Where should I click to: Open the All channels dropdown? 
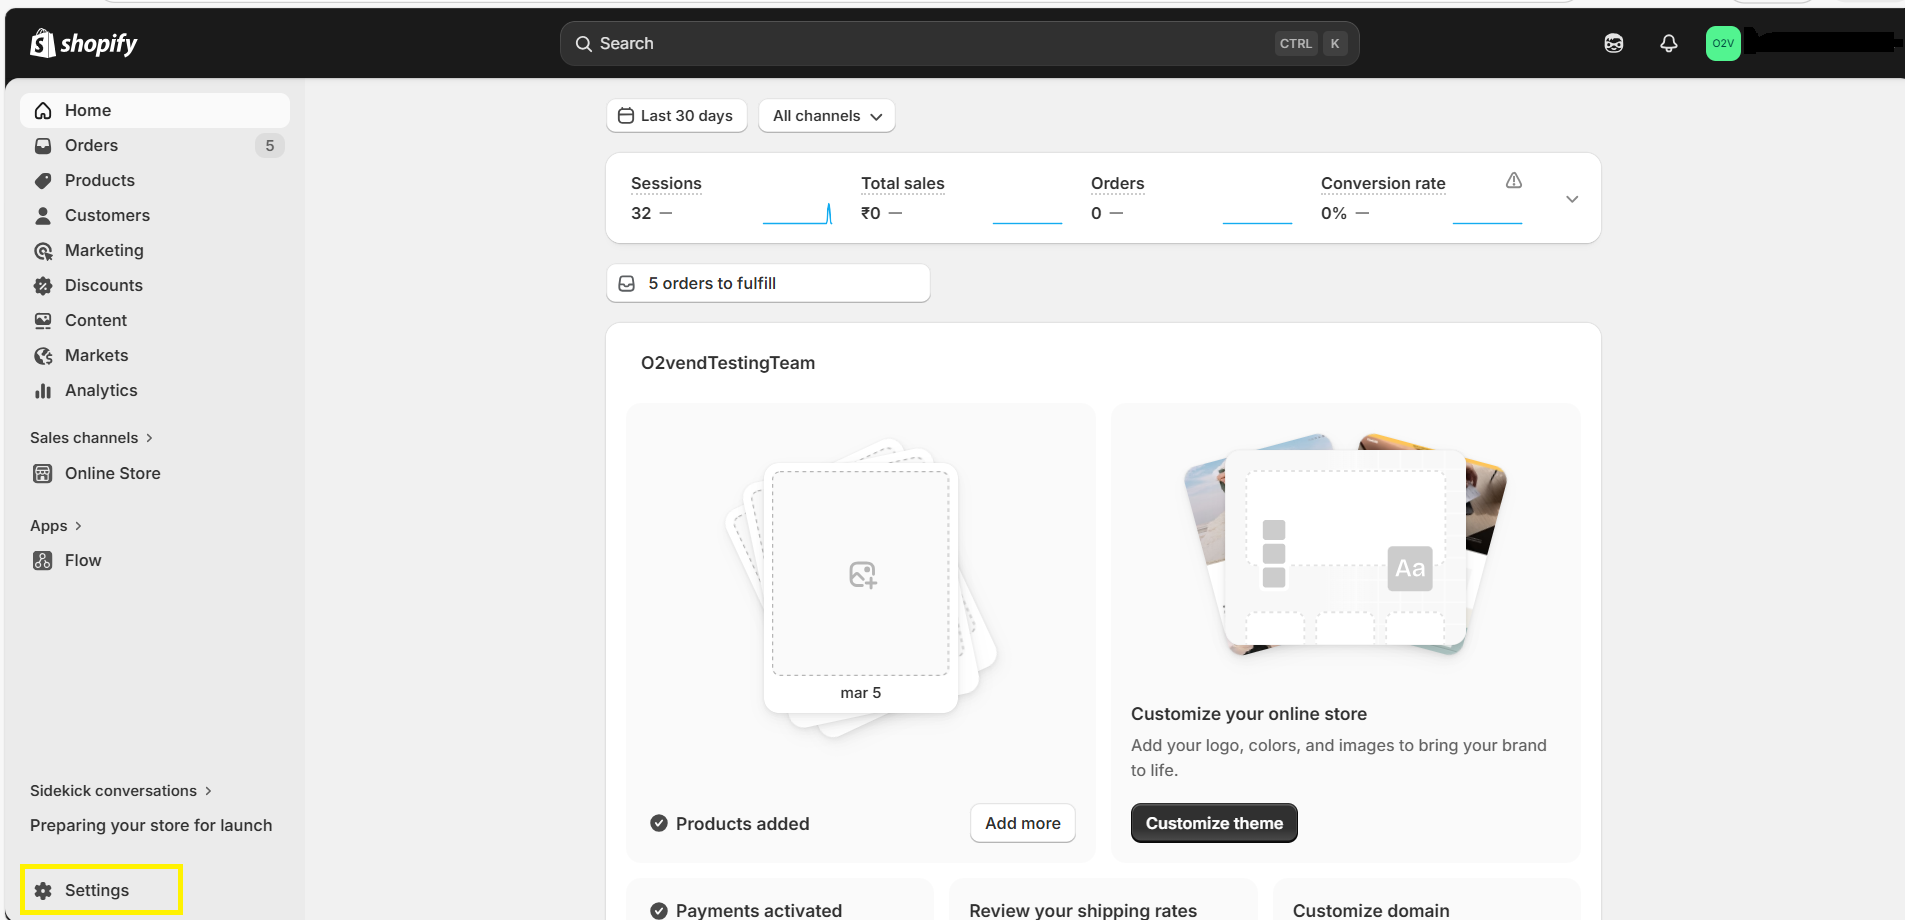point(826,116)
